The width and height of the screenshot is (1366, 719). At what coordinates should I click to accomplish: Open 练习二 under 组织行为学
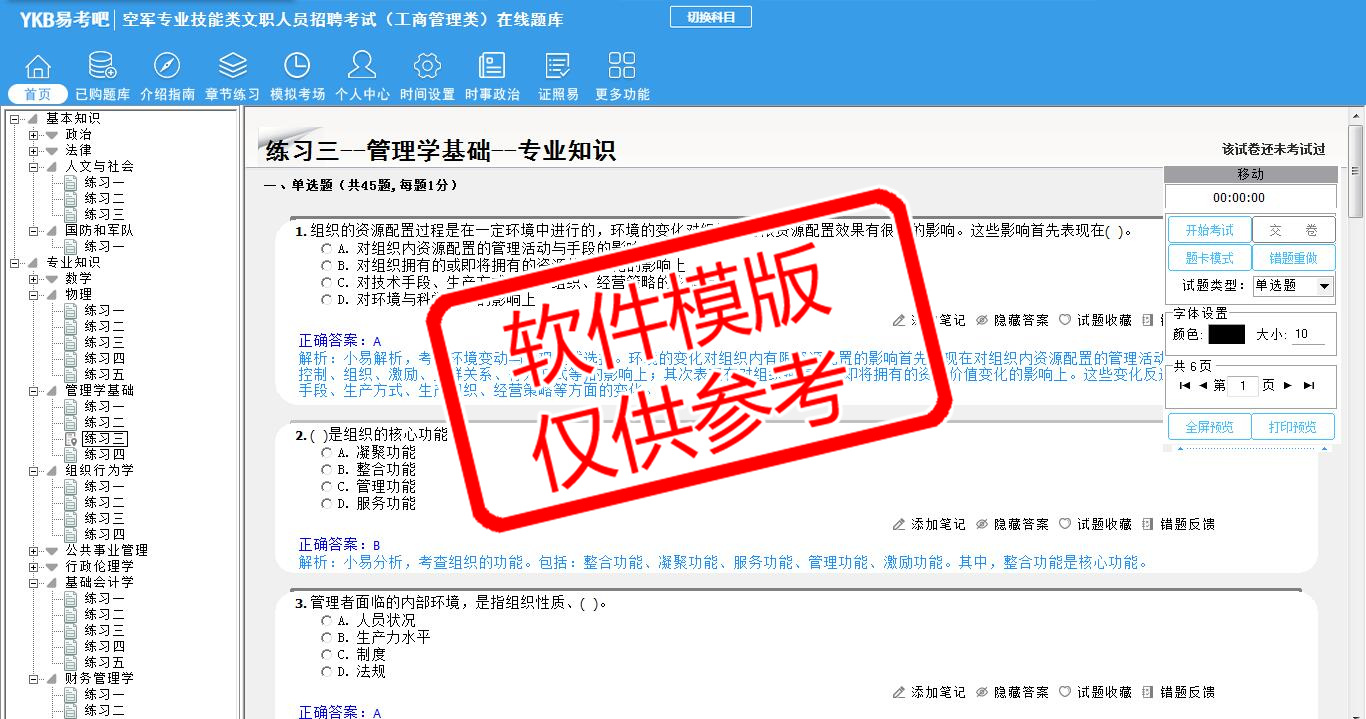pos(95,502)
